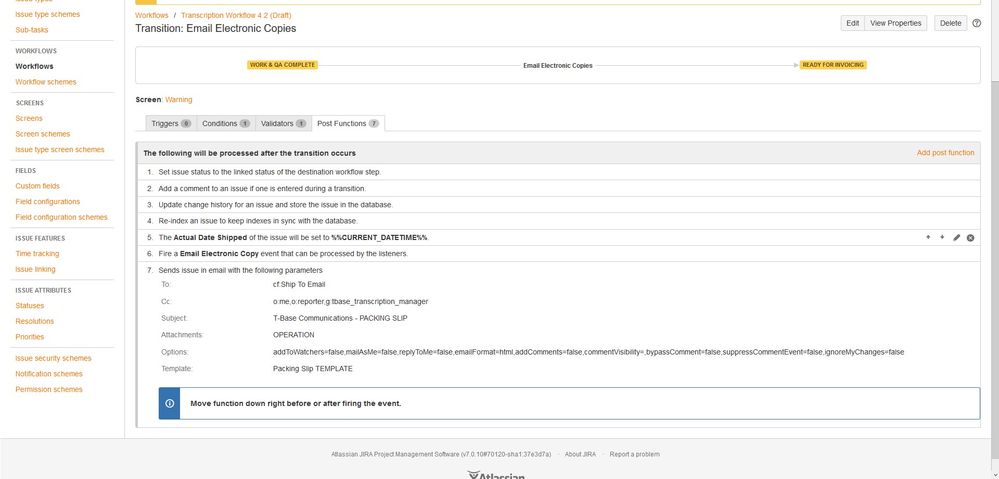The height and width of the screenshot is (479, 999).
Task: Open Issue linking in sidebar
Action: click(36, 269)
